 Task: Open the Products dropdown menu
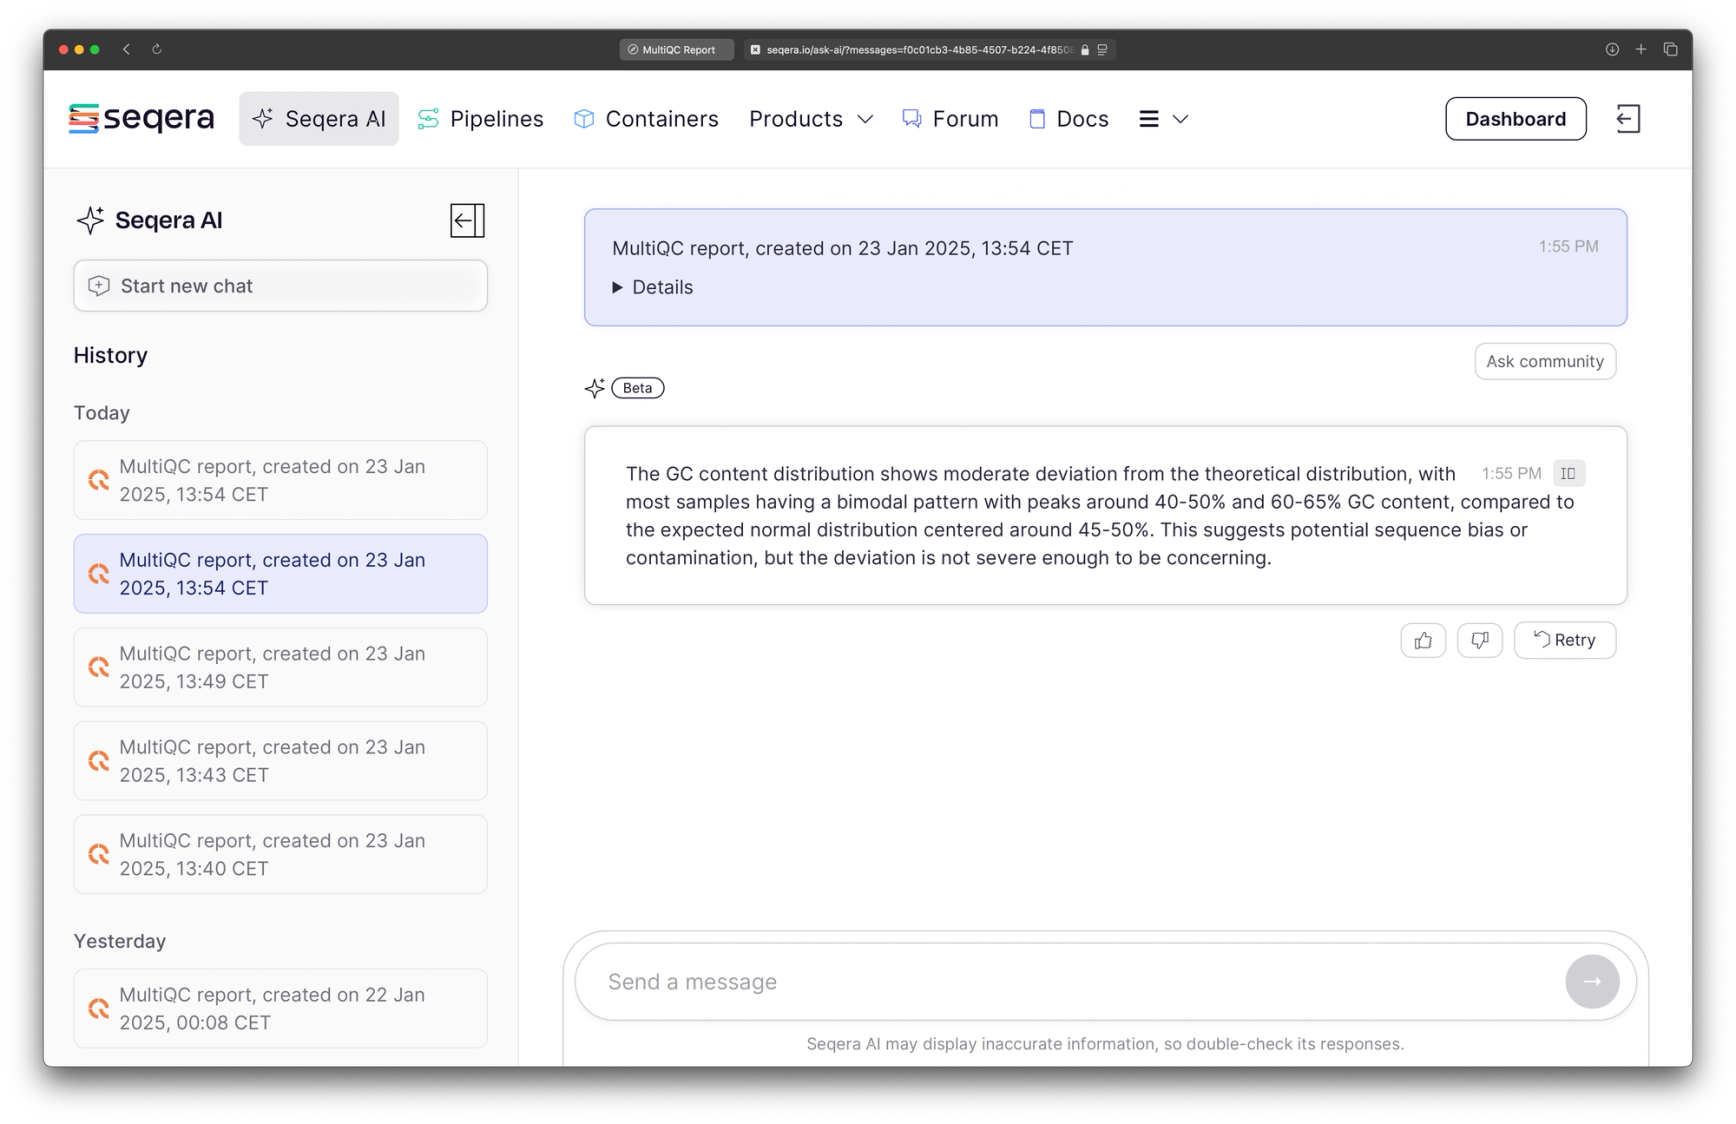(x=811, y=119)
